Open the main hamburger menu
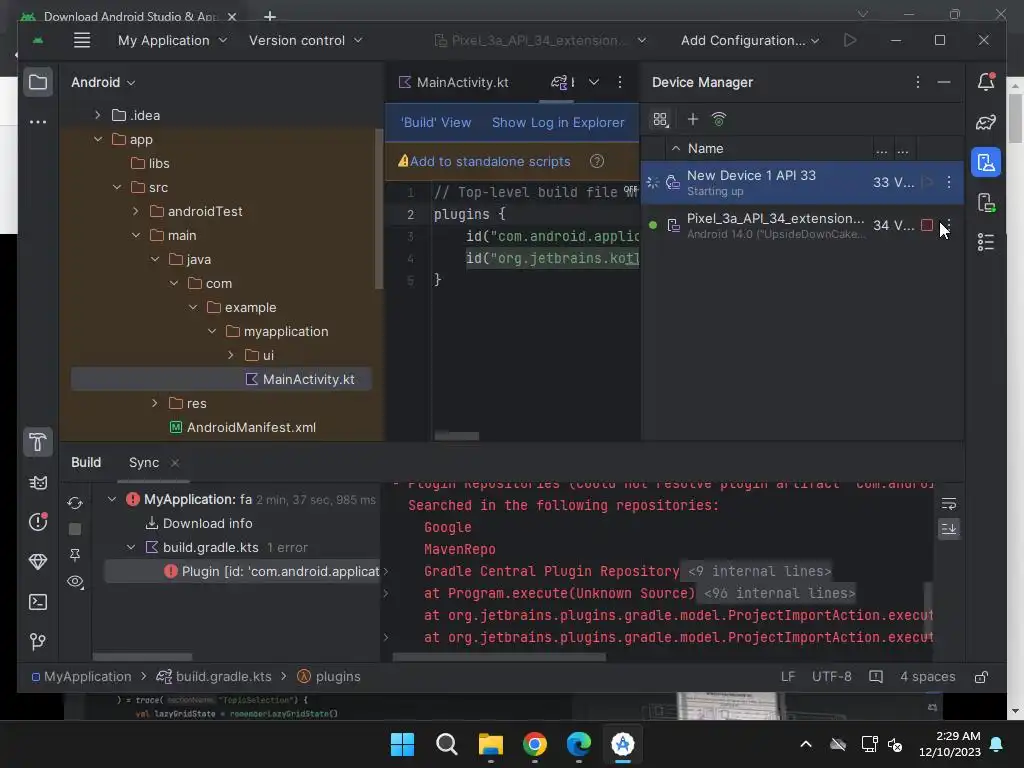Viewport: 1024px width, 768px height. [82, 40]
